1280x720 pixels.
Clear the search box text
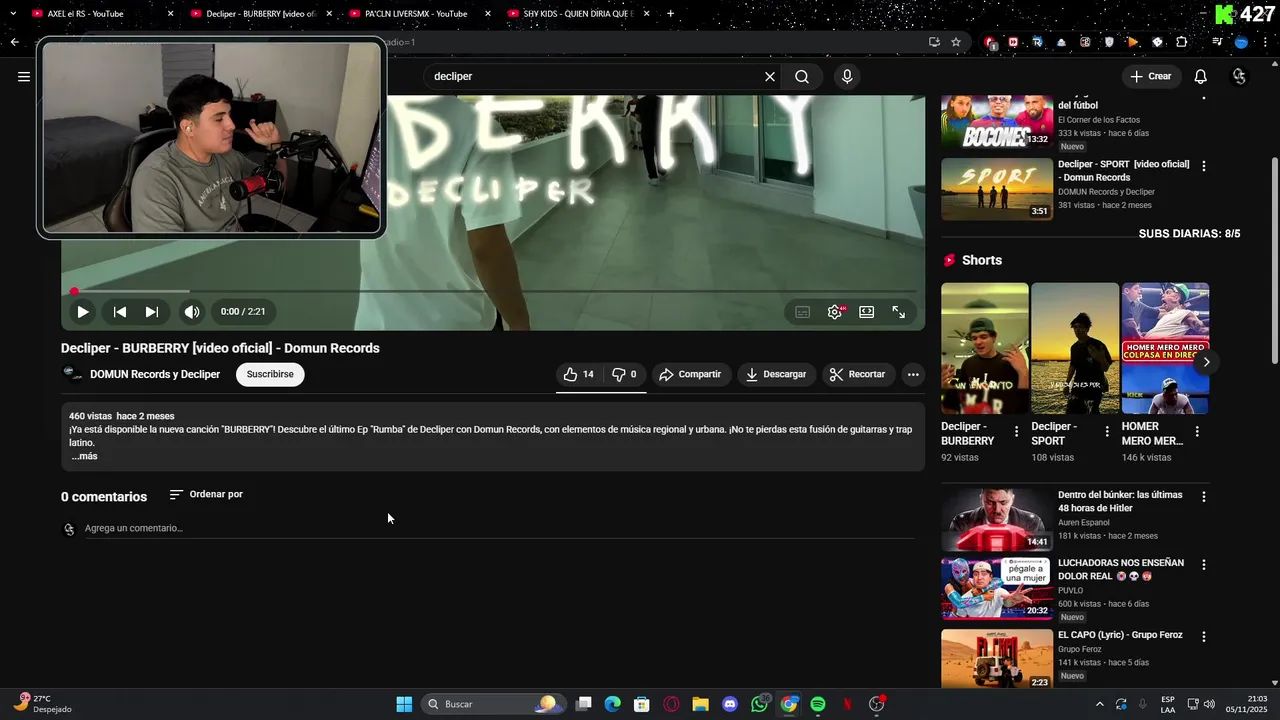pyautogui.click(x=770, y=76)
